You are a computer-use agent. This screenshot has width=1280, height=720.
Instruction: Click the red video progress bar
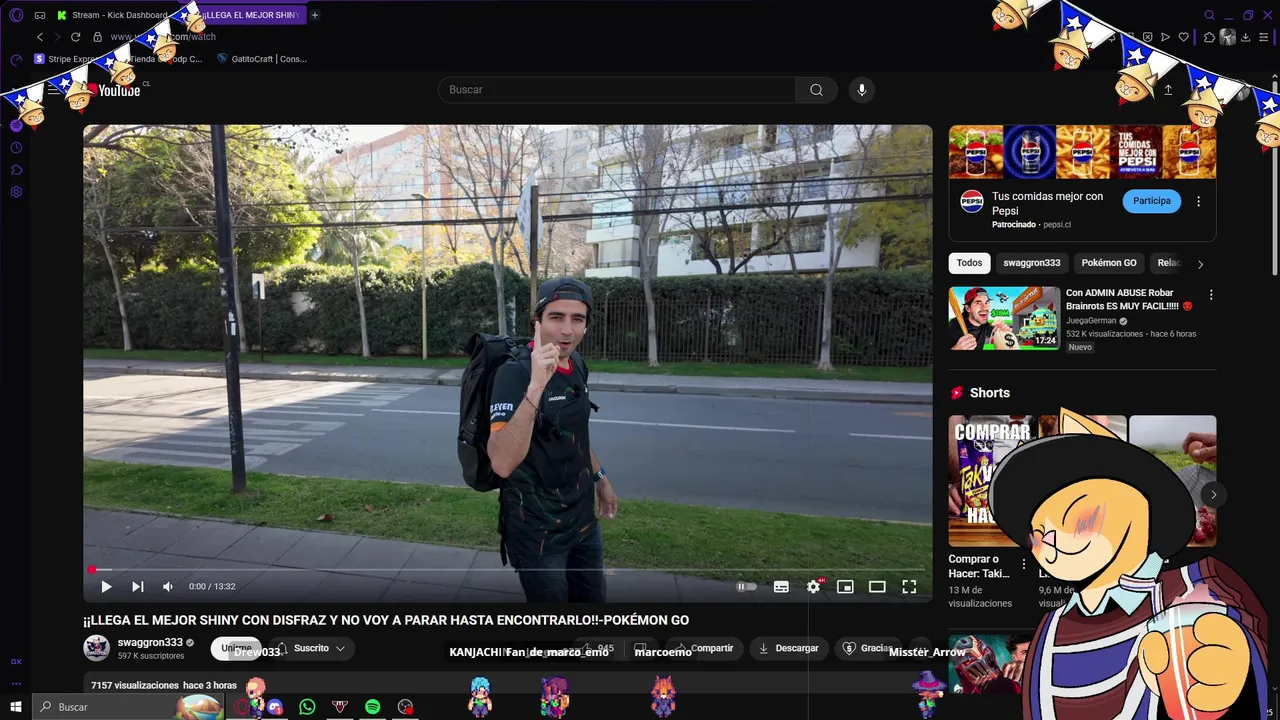pyautogui.click(x=508, y=569)
